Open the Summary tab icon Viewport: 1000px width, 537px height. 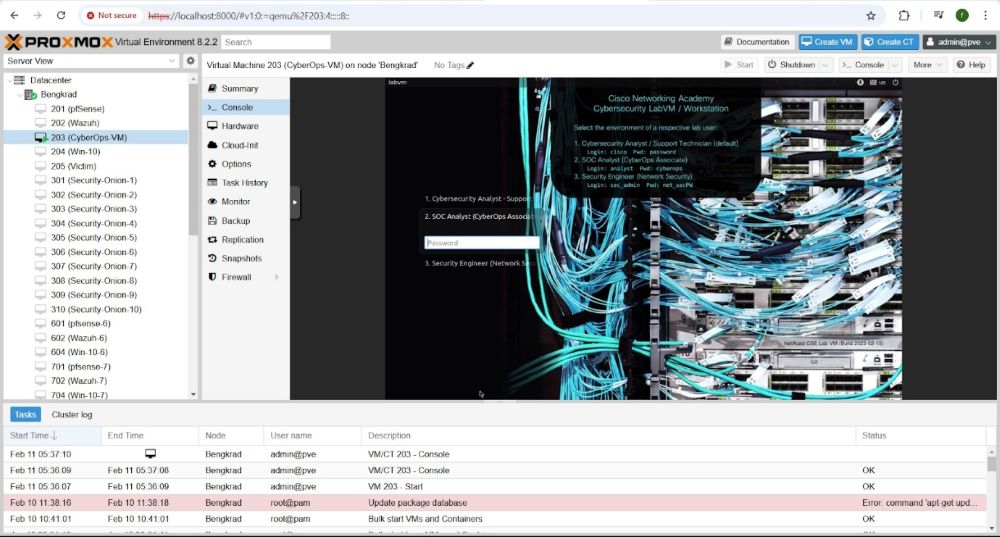212,89
